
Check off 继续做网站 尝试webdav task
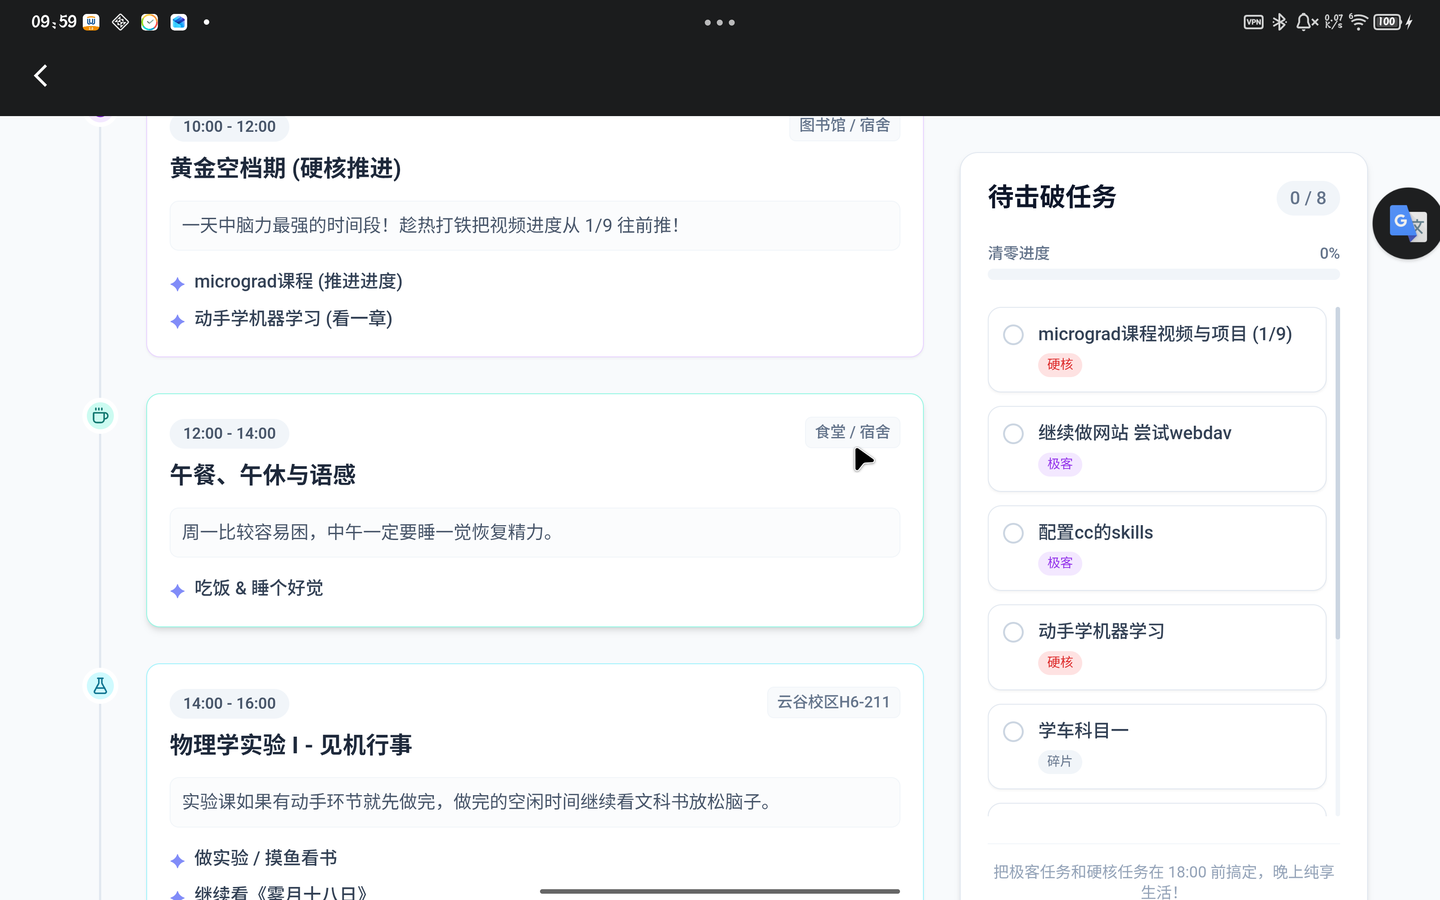click(x=1013, y=434)
